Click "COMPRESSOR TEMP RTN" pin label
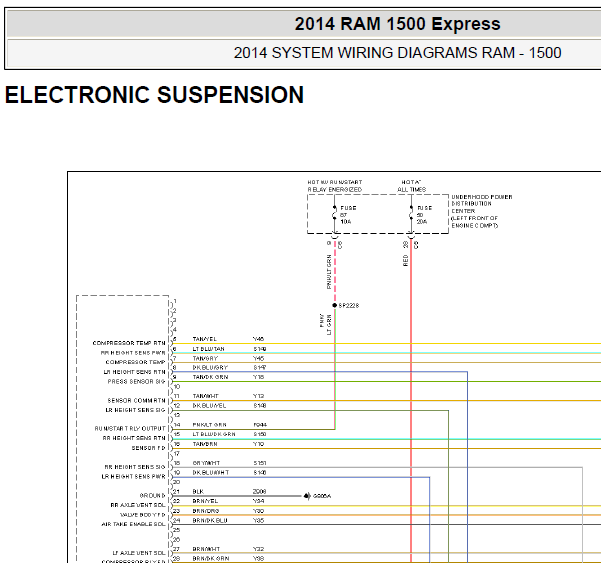This screenshot has width=601, height=563. pos(129,343)
